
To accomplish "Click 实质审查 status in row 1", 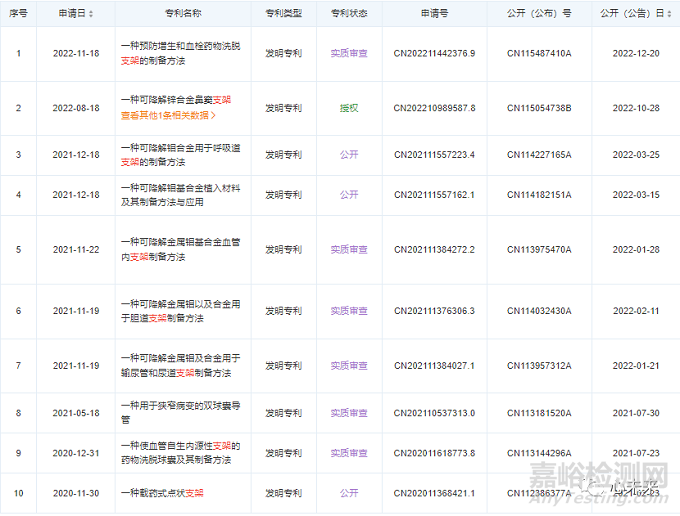I will coord(349,52).
